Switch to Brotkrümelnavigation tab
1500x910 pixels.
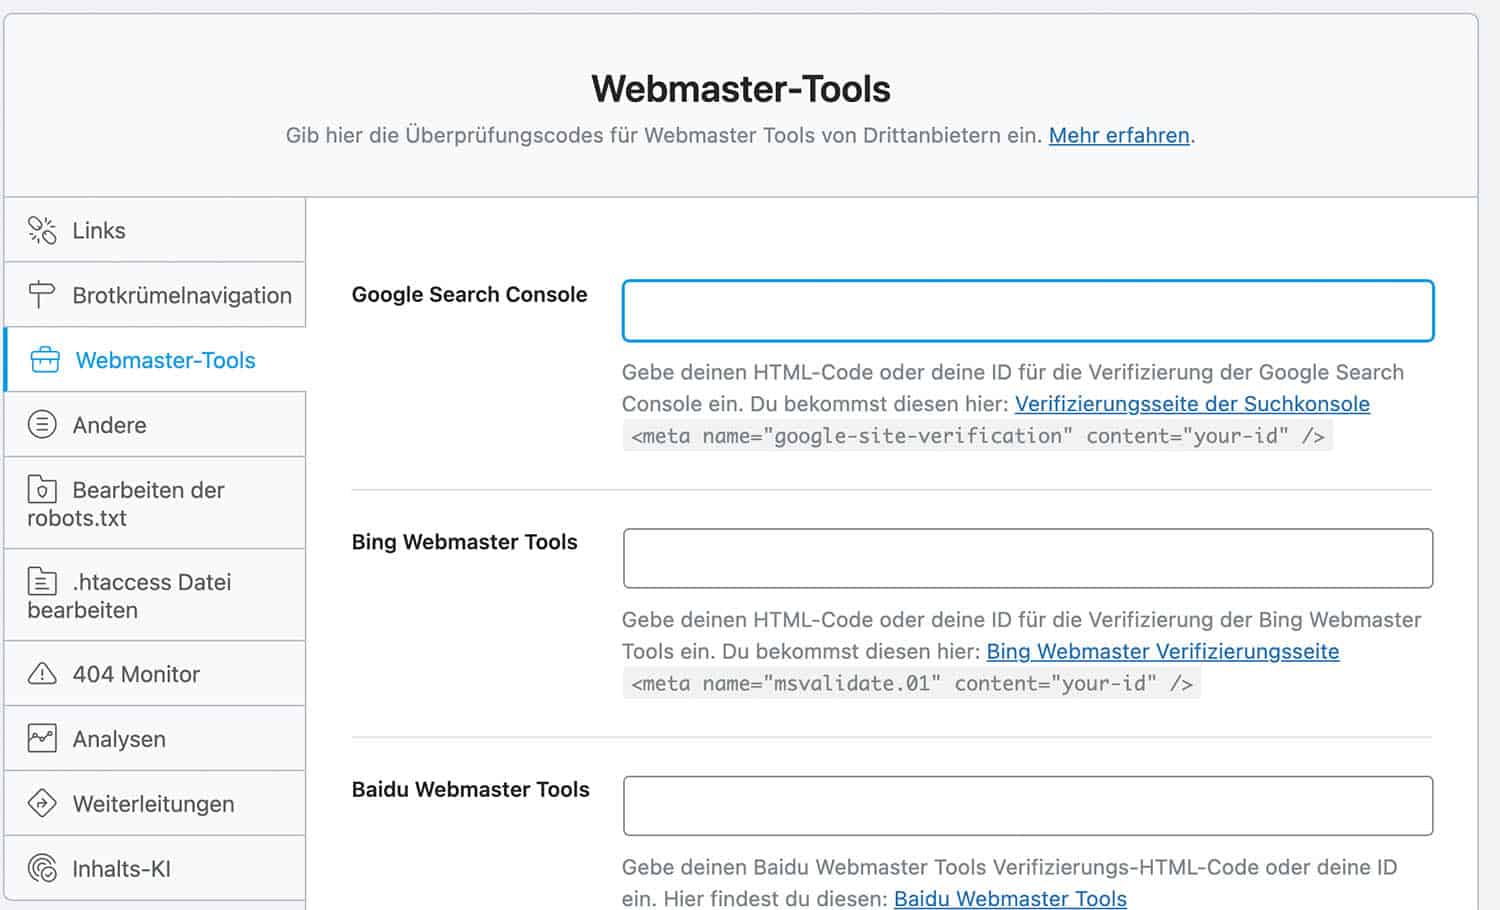pyautogui.click(x=155, y=295)
